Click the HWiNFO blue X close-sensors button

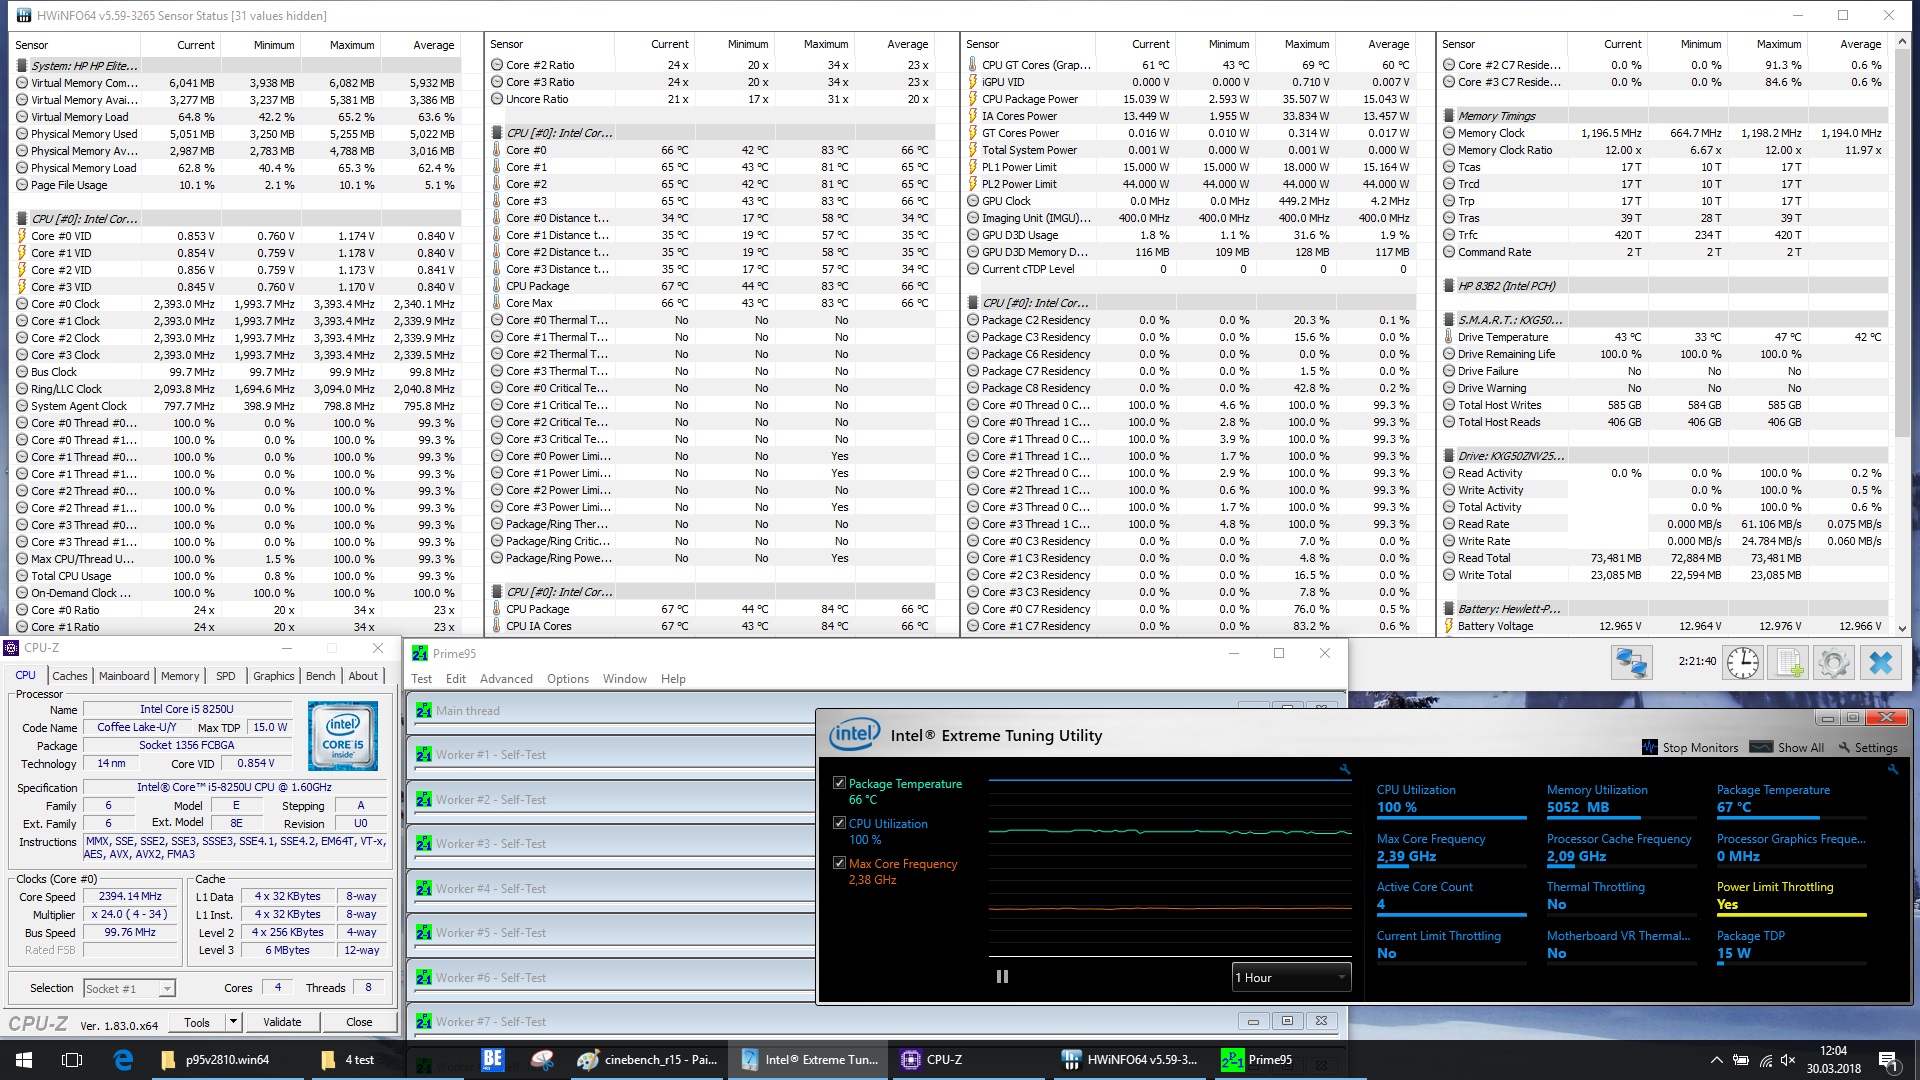pos(1881,662)
